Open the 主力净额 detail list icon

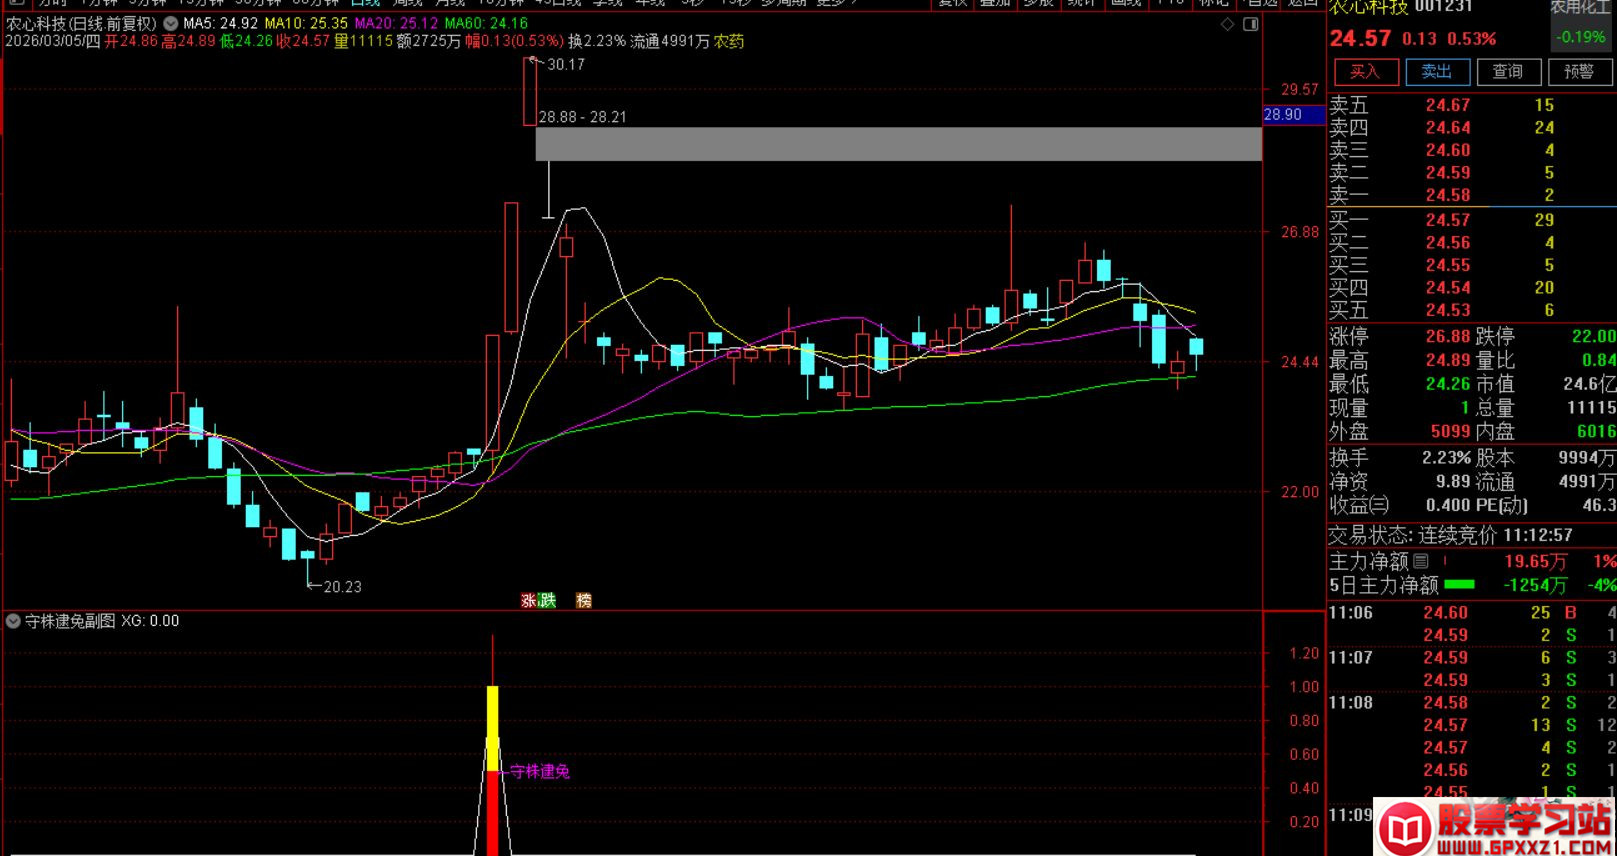(1421, 562)
